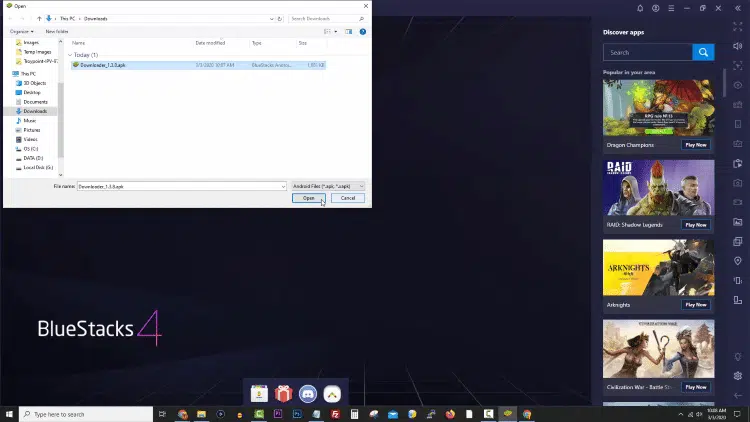Click the eye icon in BlueStacks sidebar
The height and width of the screenshot is (422, 750).
pyautogui.click(x=738, y=85)
